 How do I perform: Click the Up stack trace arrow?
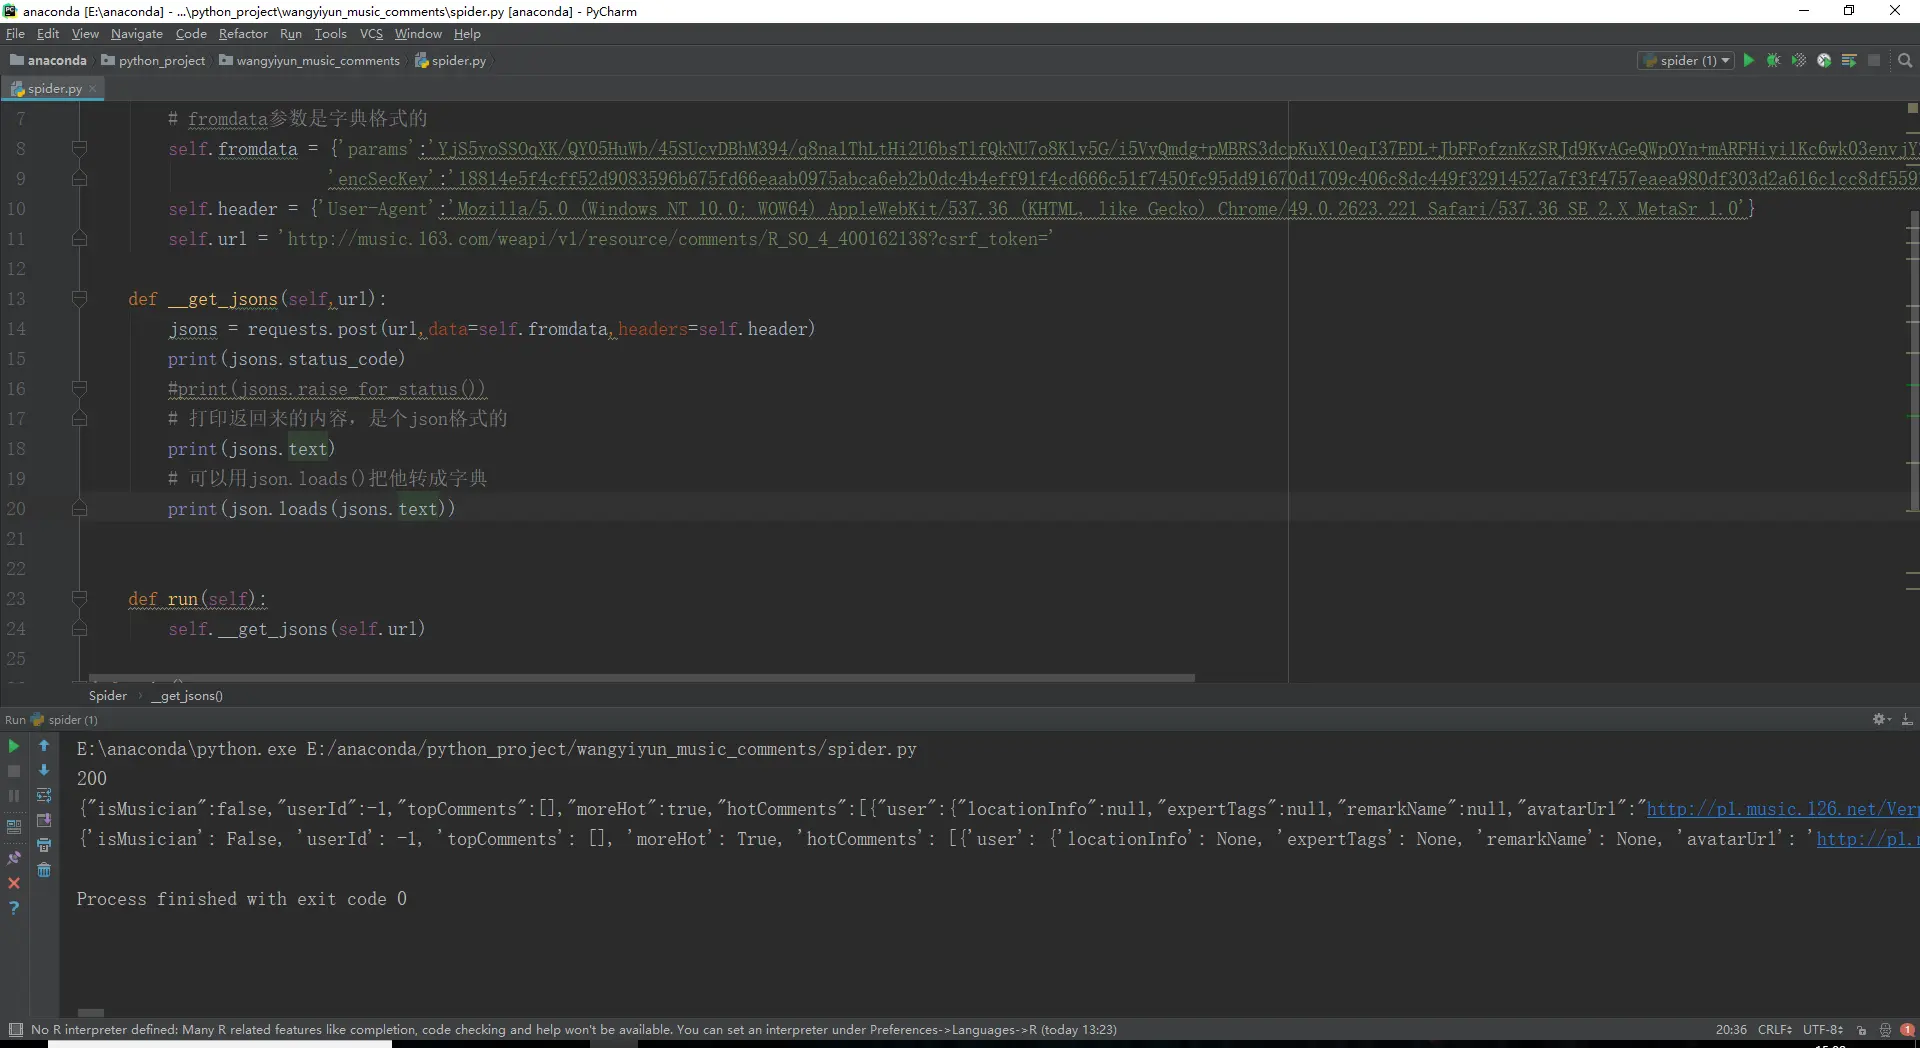coord(44,745)
